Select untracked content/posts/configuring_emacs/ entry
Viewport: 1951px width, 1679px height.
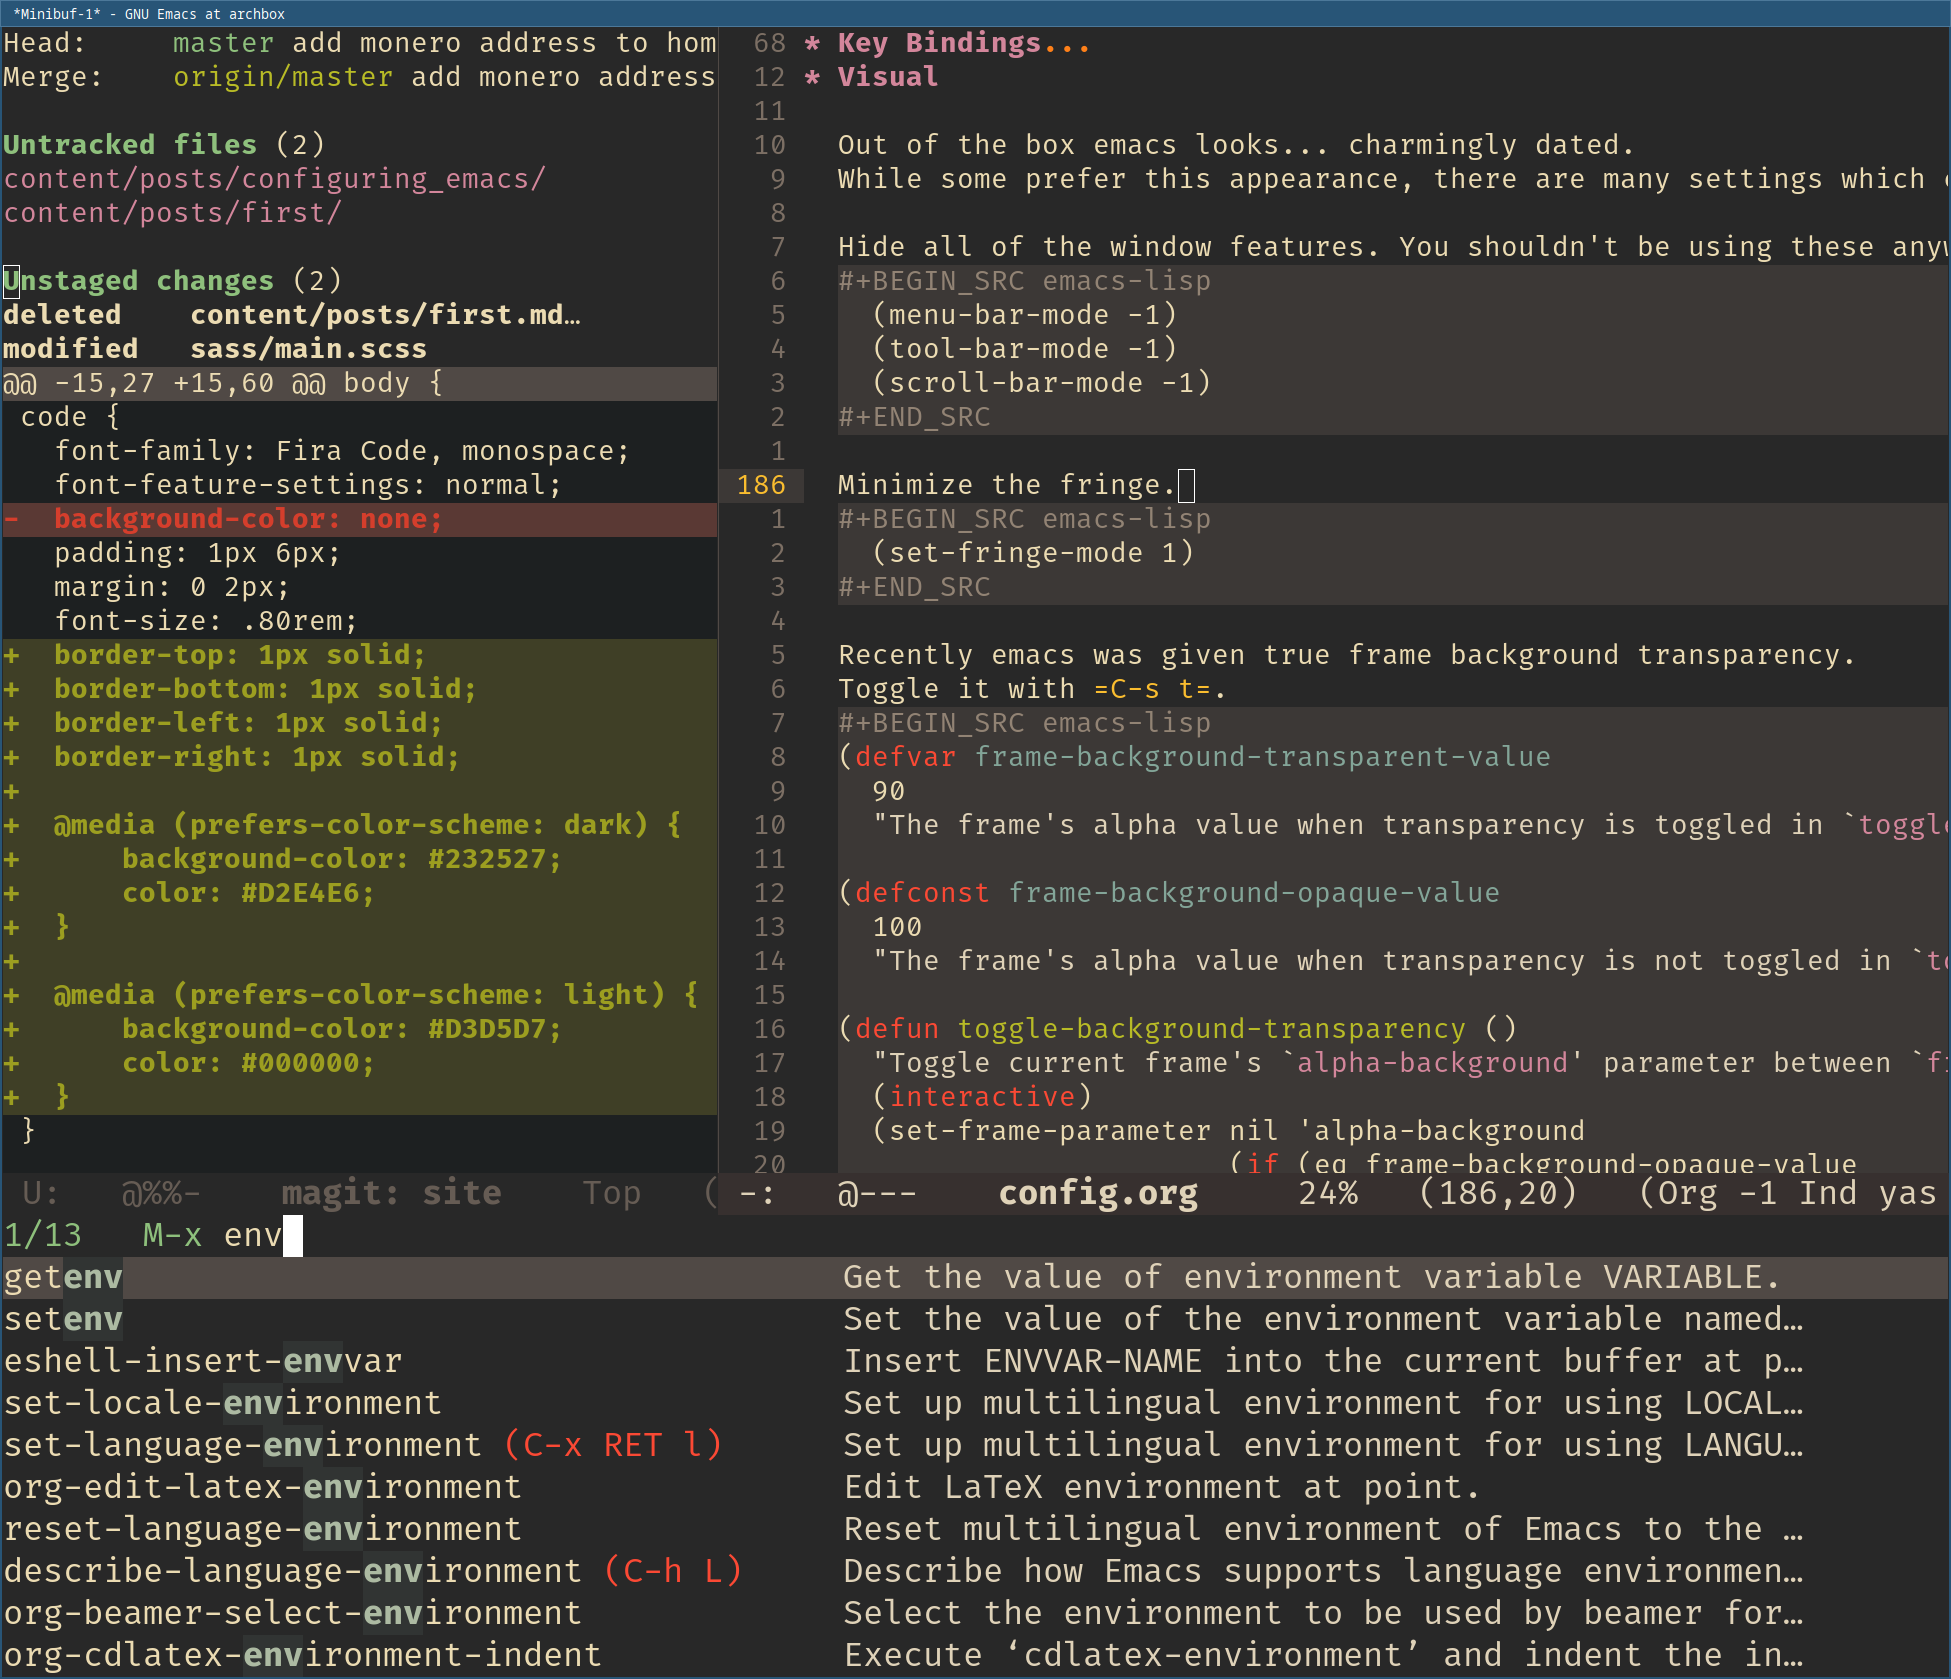[x=275, y=179]
